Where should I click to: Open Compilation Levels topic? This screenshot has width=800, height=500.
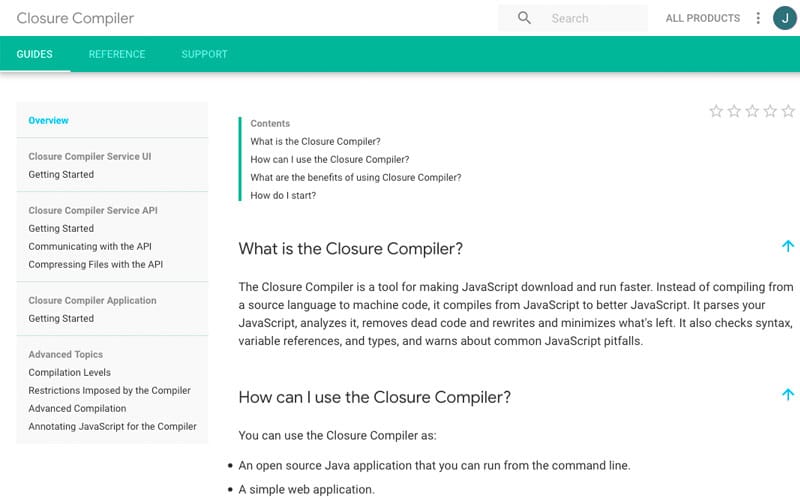69,372
